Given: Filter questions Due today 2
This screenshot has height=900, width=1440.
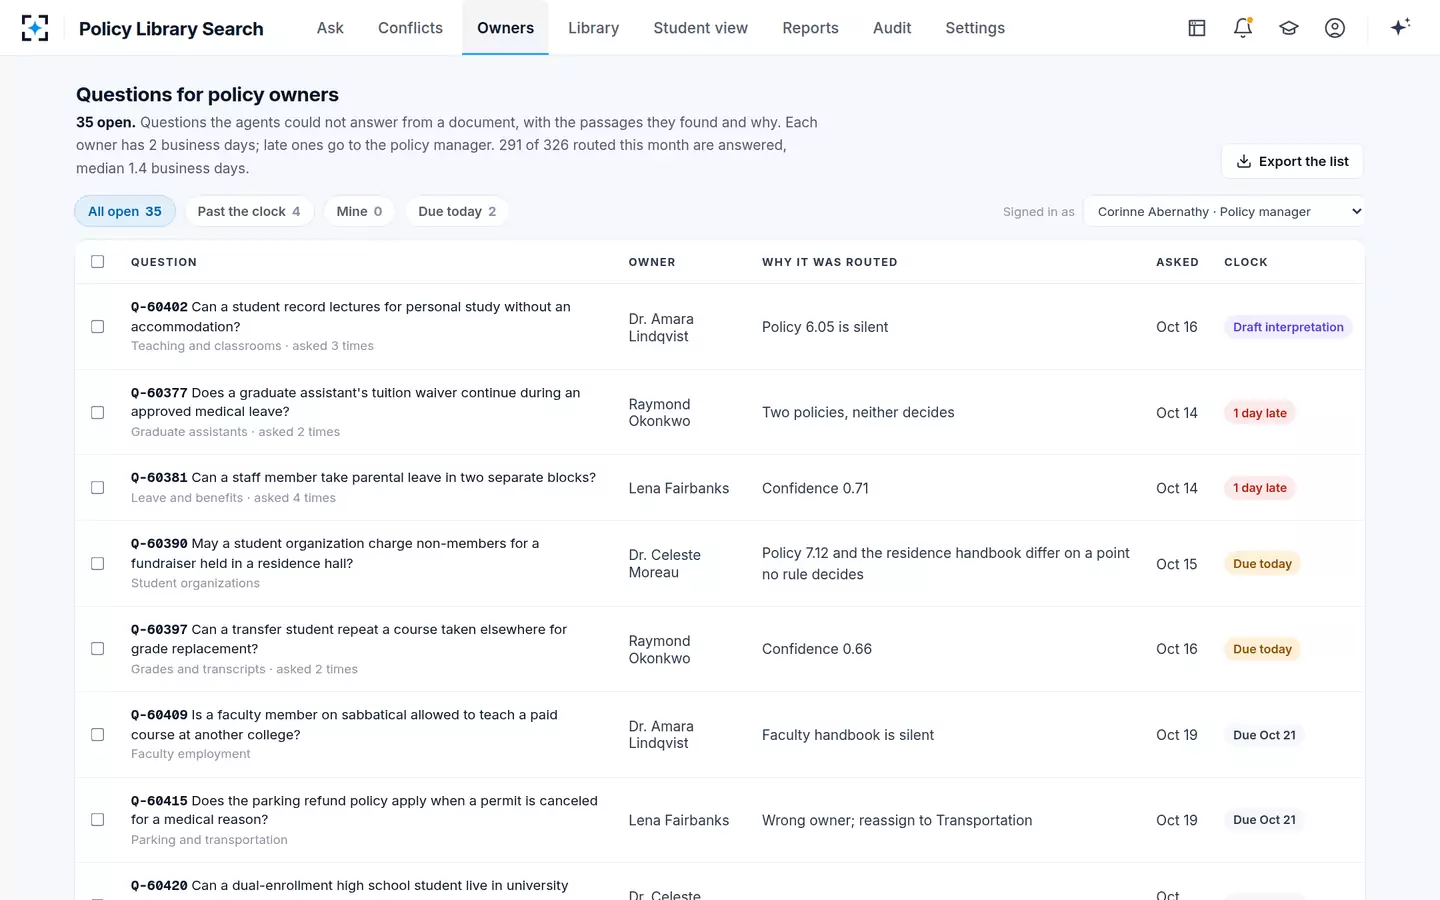Looking at the screenshot, I should (457, 211).
